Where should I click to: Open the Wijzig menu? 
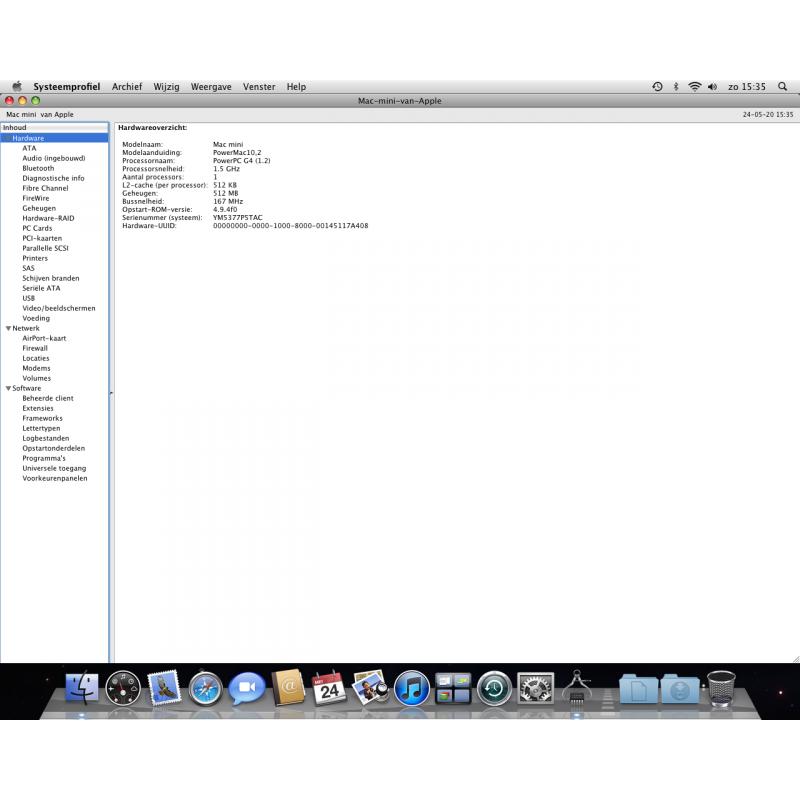click(x=166, y=87)
